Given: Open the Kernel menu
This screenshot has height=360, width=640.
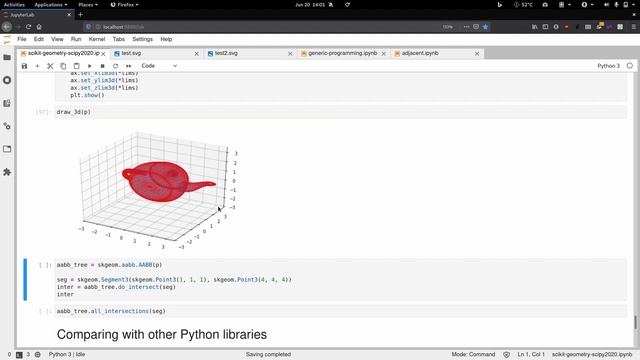Looking at the screenshot, I should [x=97, y=39].
